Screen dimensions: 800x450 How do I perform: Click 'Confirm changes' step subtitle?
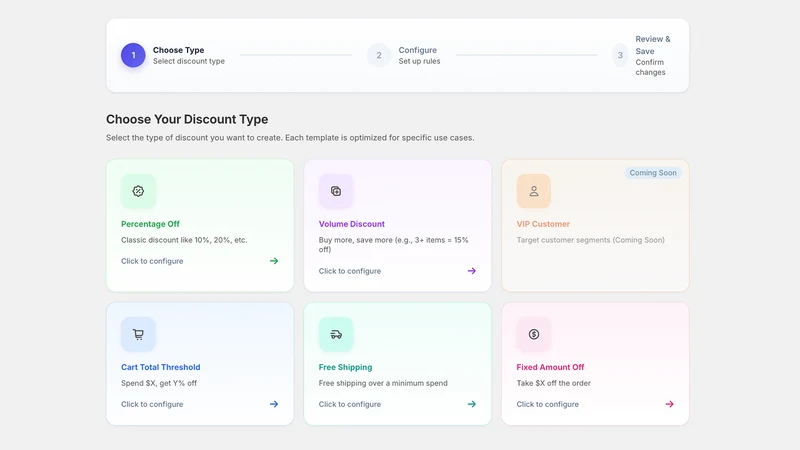pyautogui.click(x=651, y=67)
